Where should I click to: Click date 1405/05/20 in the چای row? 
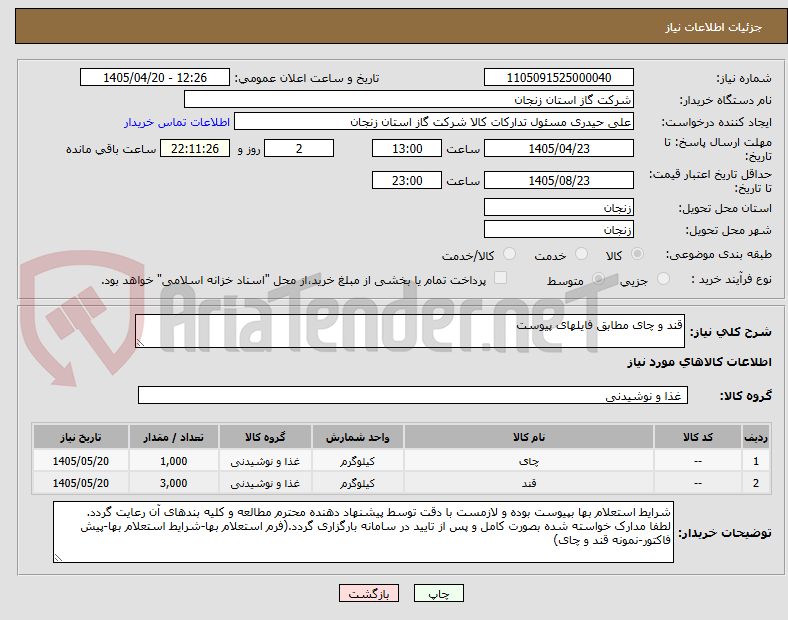click(80, 461)
